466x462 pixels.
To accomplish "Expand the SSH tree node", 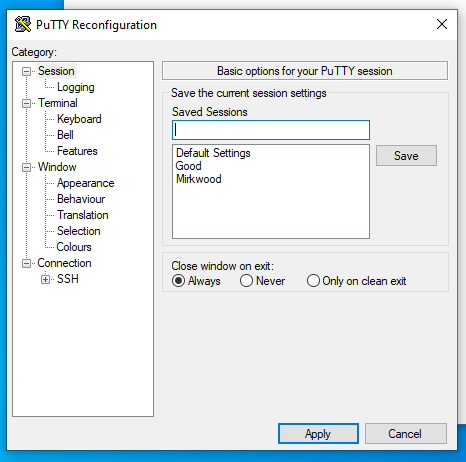I will tap(45, 279).
